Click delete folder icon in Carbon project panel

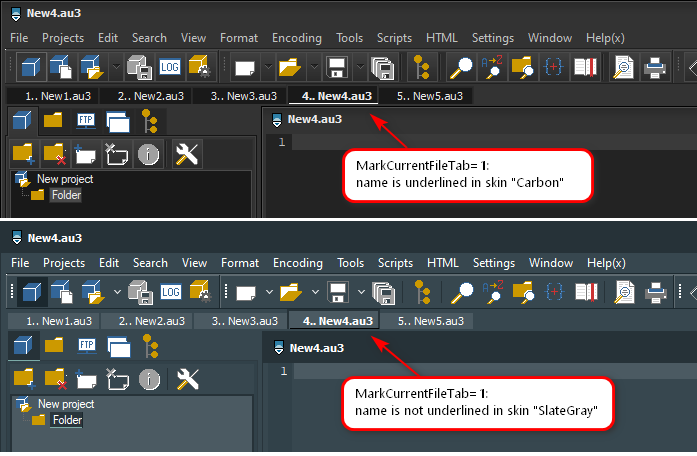click(x=54, y=154)
